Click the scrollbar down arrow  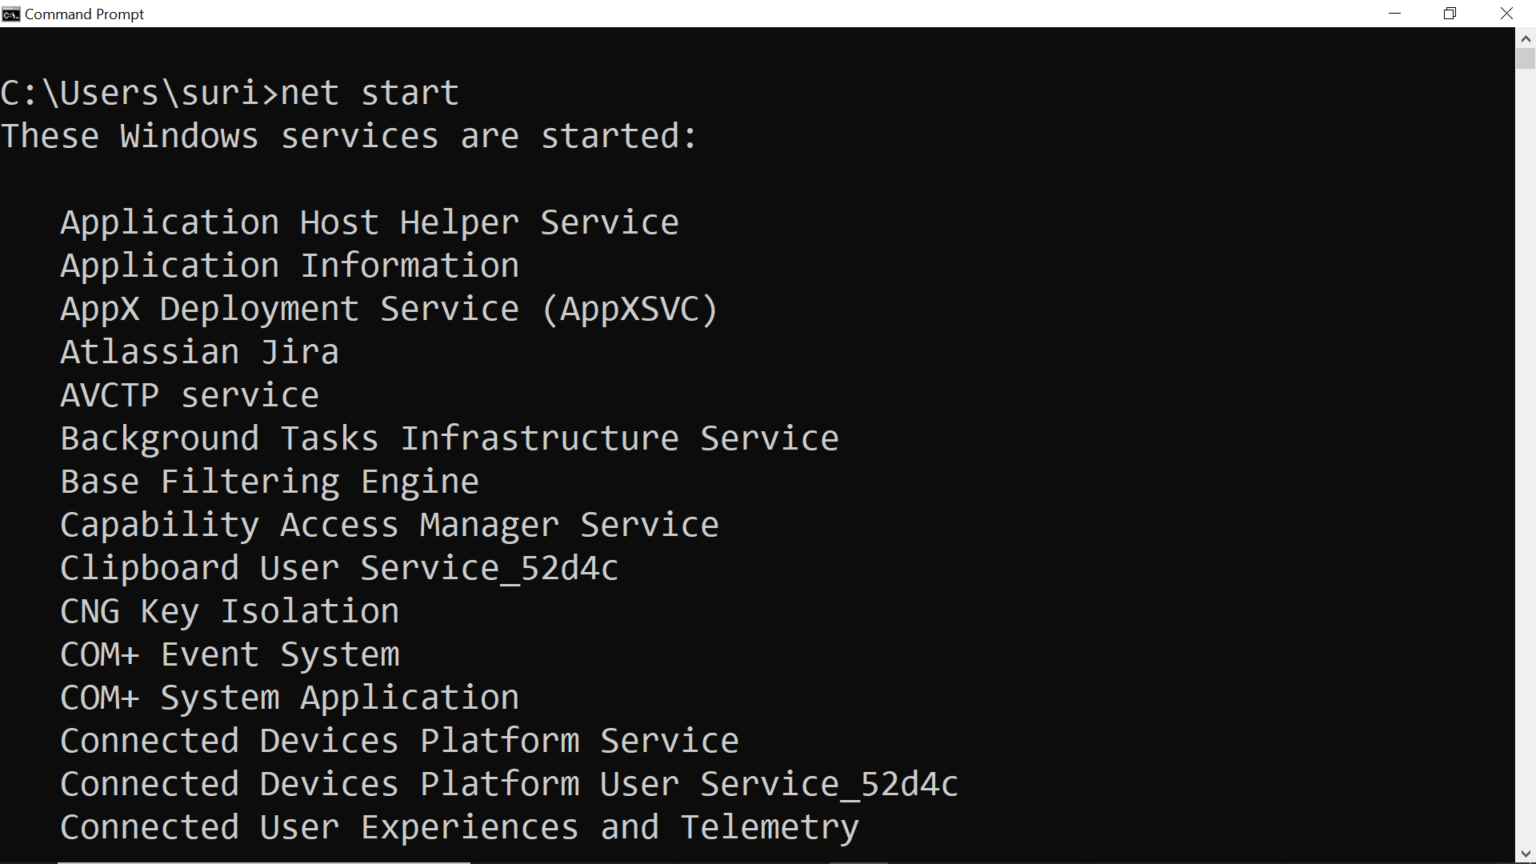point(1528,853)
